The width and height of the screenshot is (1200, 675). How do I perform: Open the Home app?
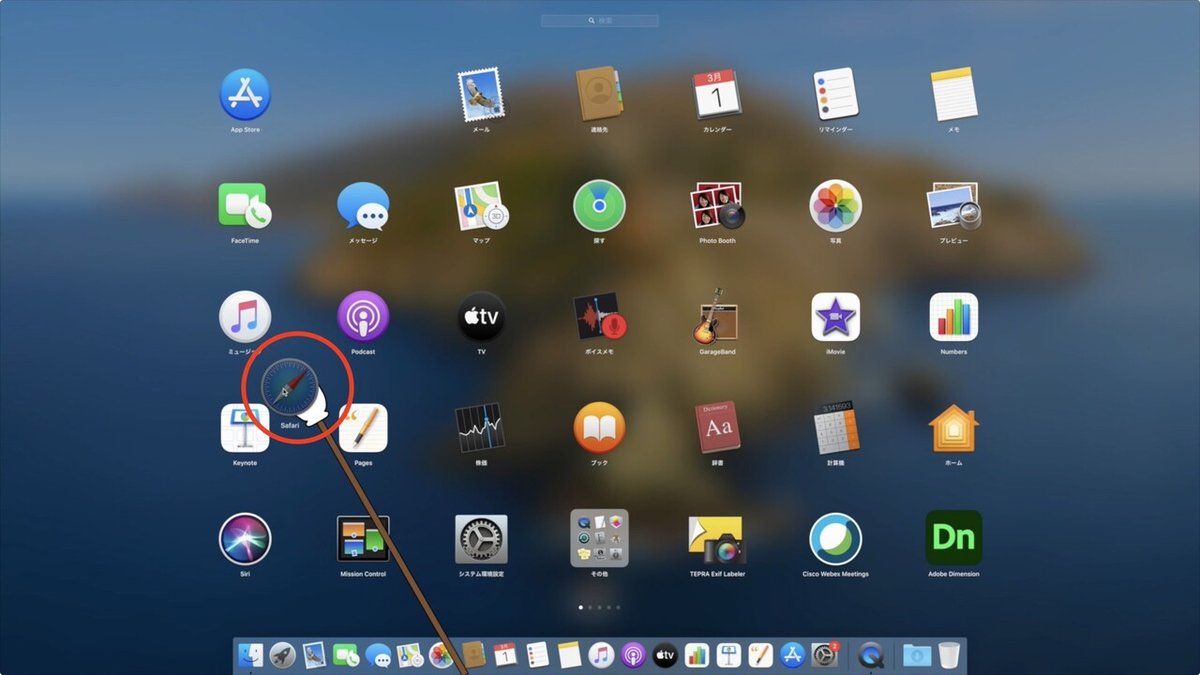953,428
